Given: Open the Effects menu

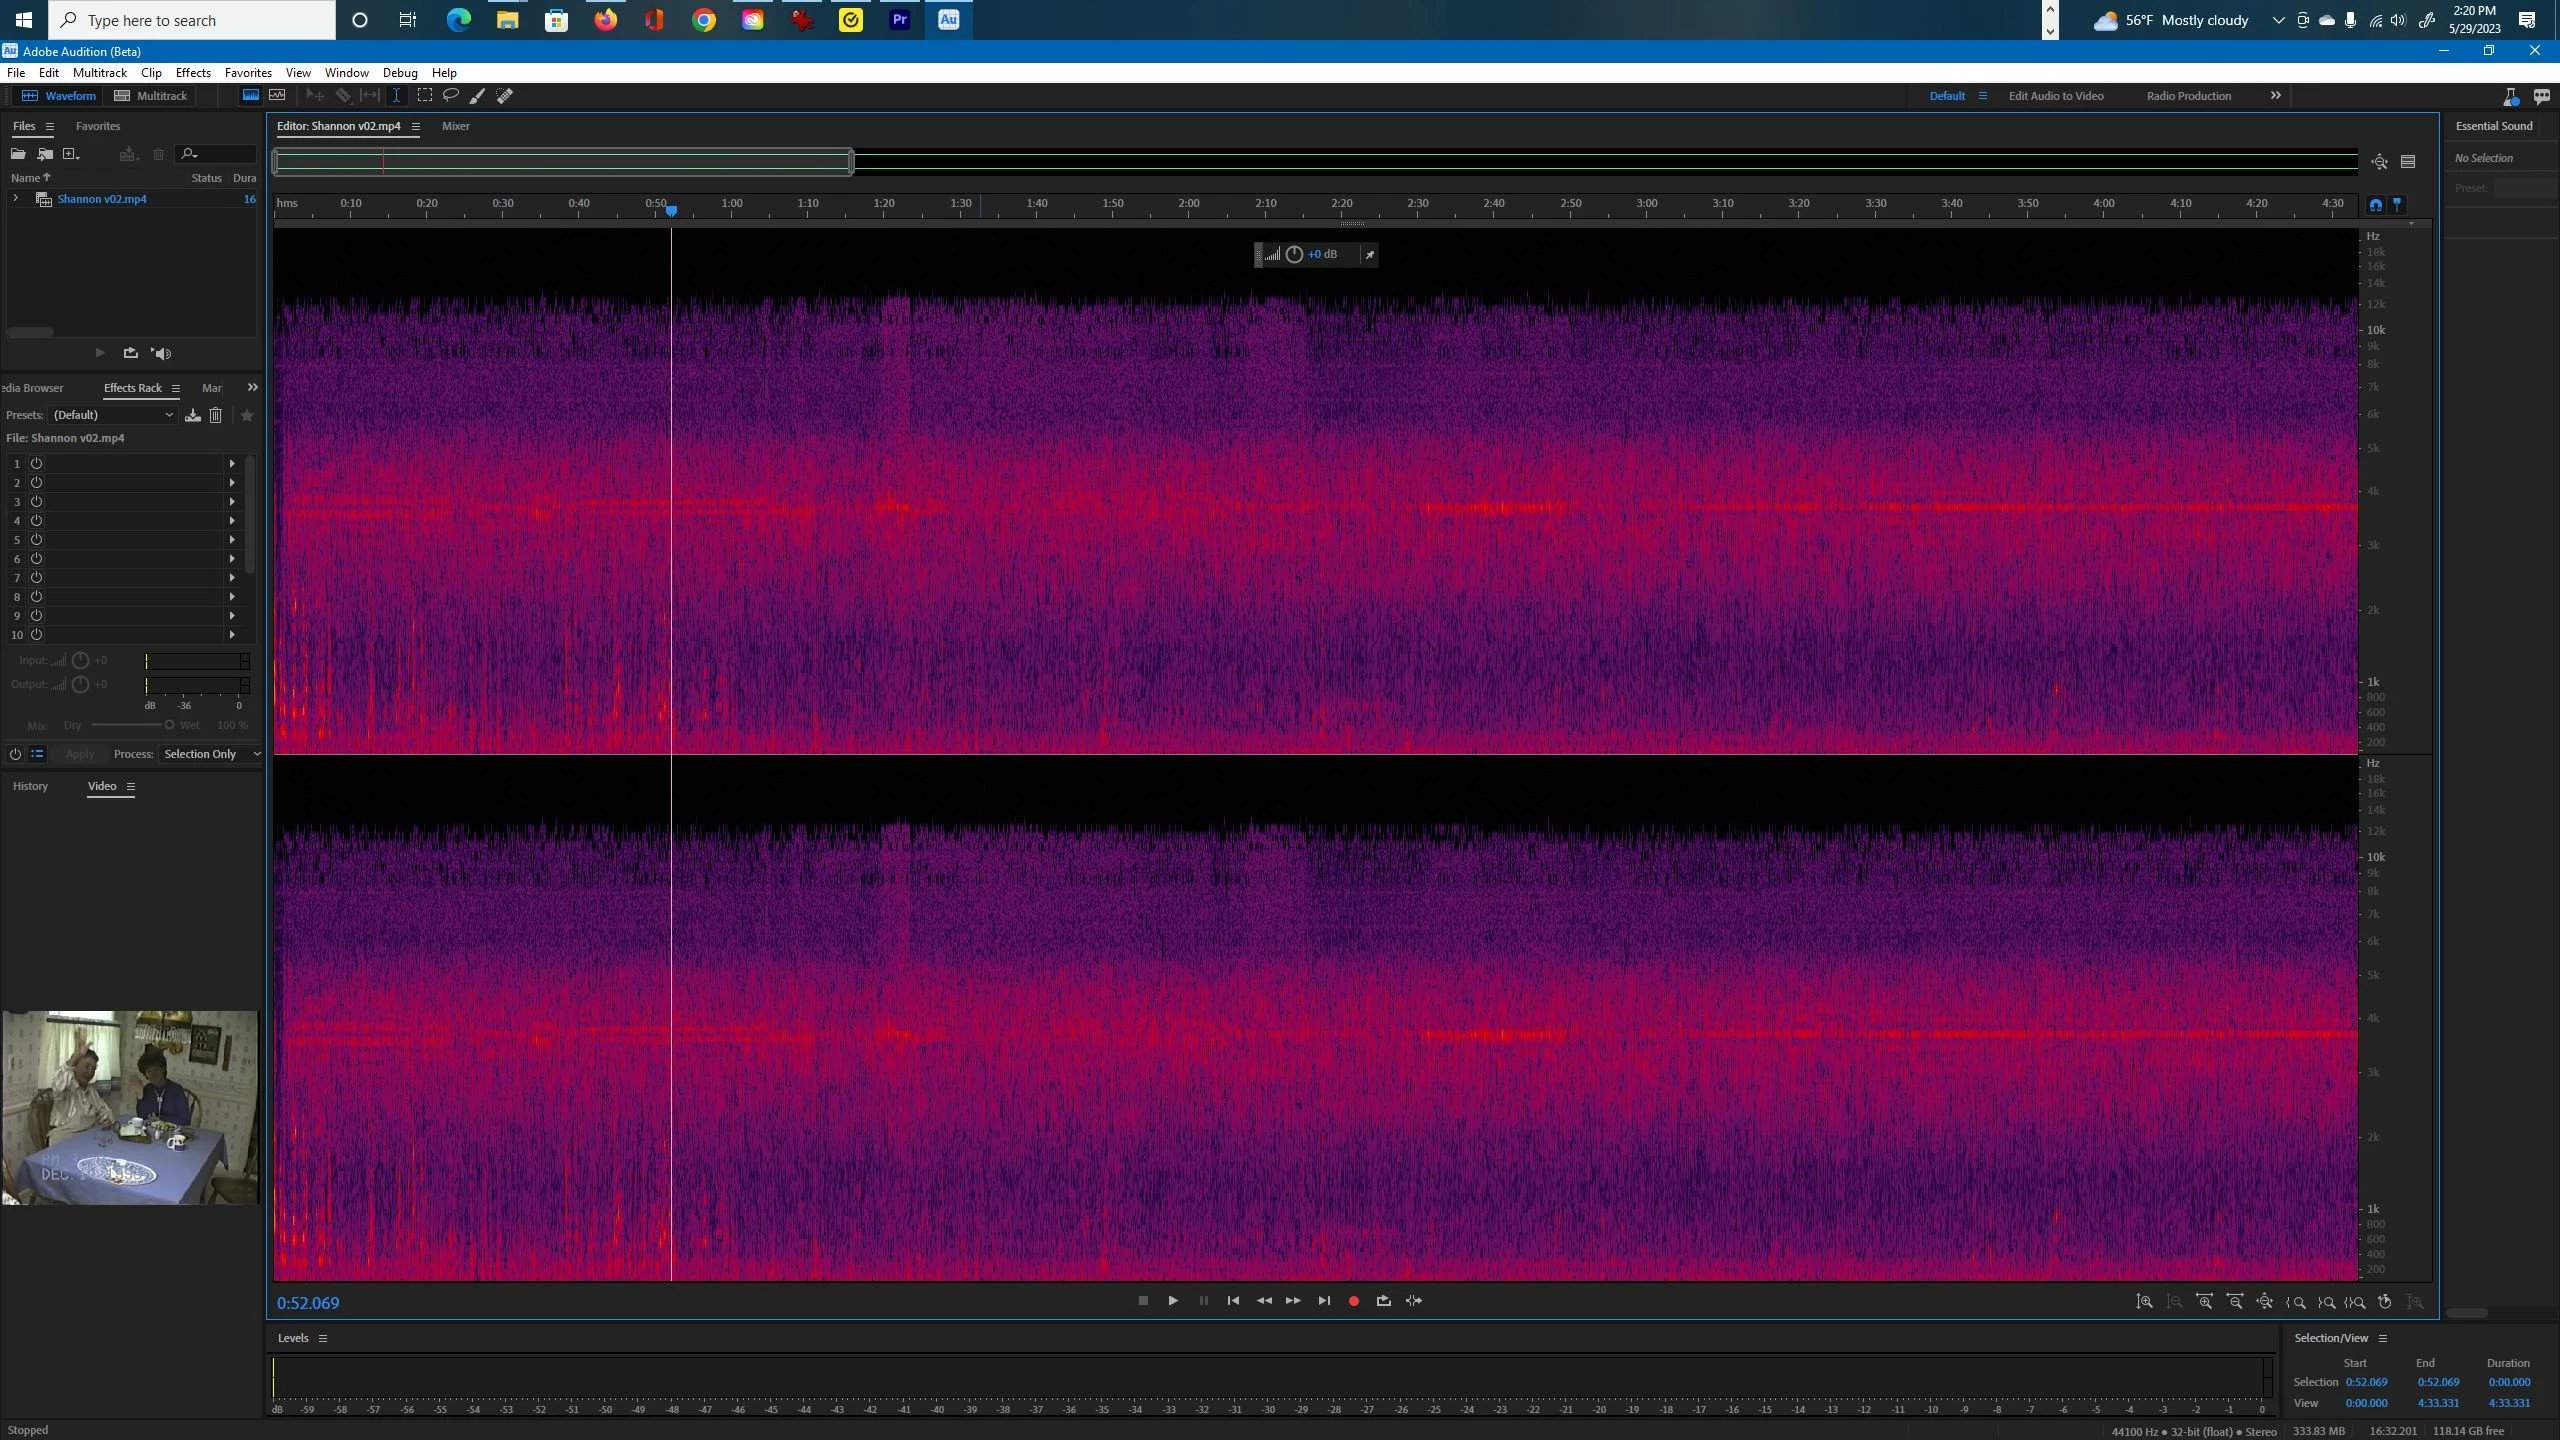Looking at the screenshot, I should (193, 73).
